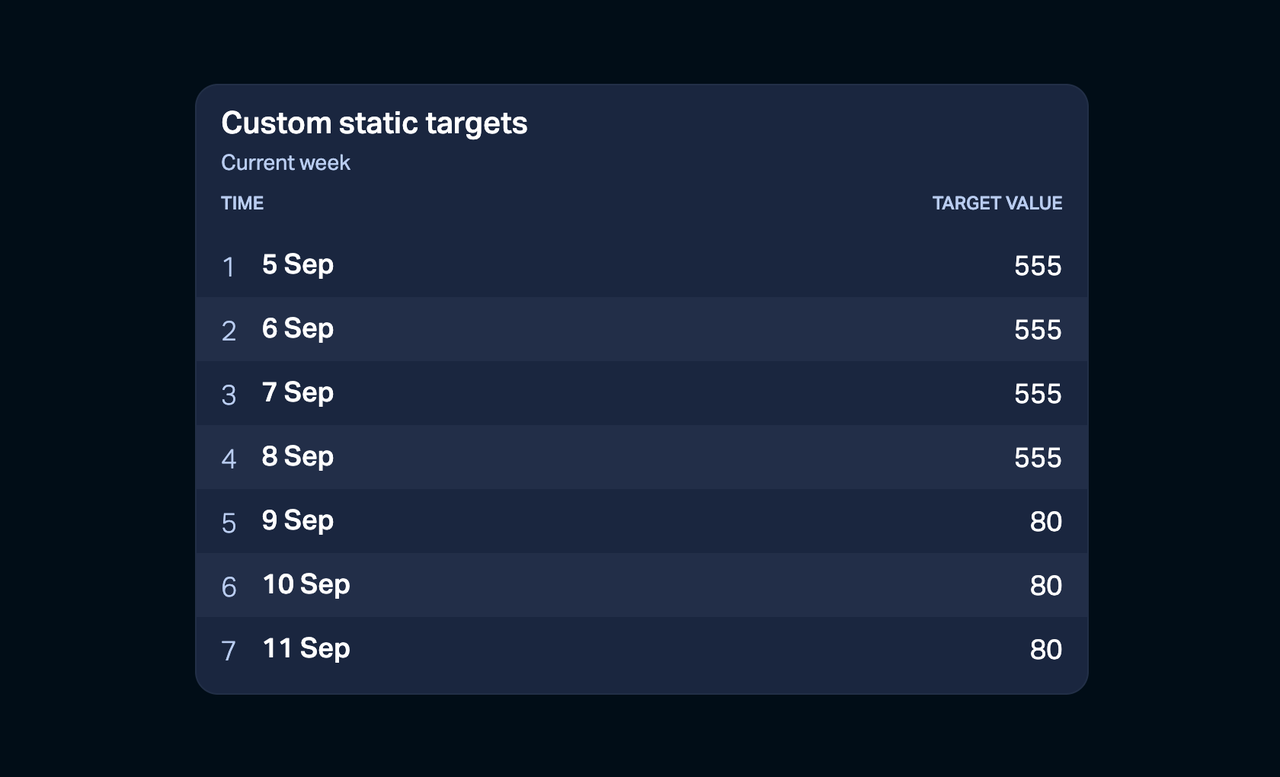Click the Current week subtitle
This screenshot has height=777, width=1280.
click(285, 162)
